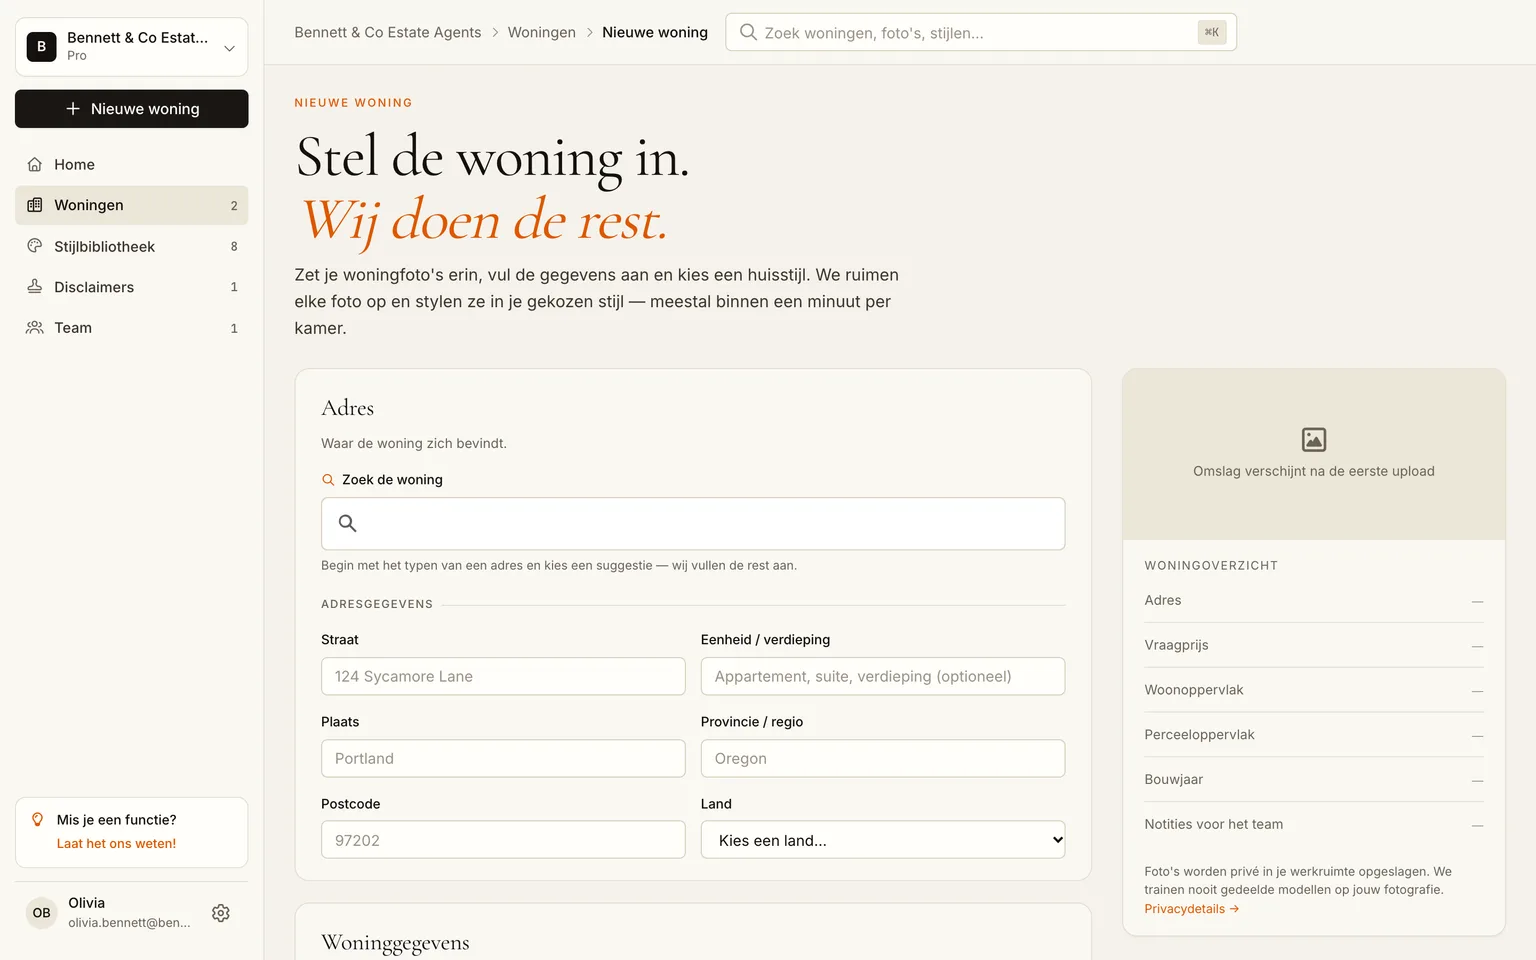The height and width of the screenshot is (960, 1536).
Task: Click the Plaats input field
Action: point(503,758)
